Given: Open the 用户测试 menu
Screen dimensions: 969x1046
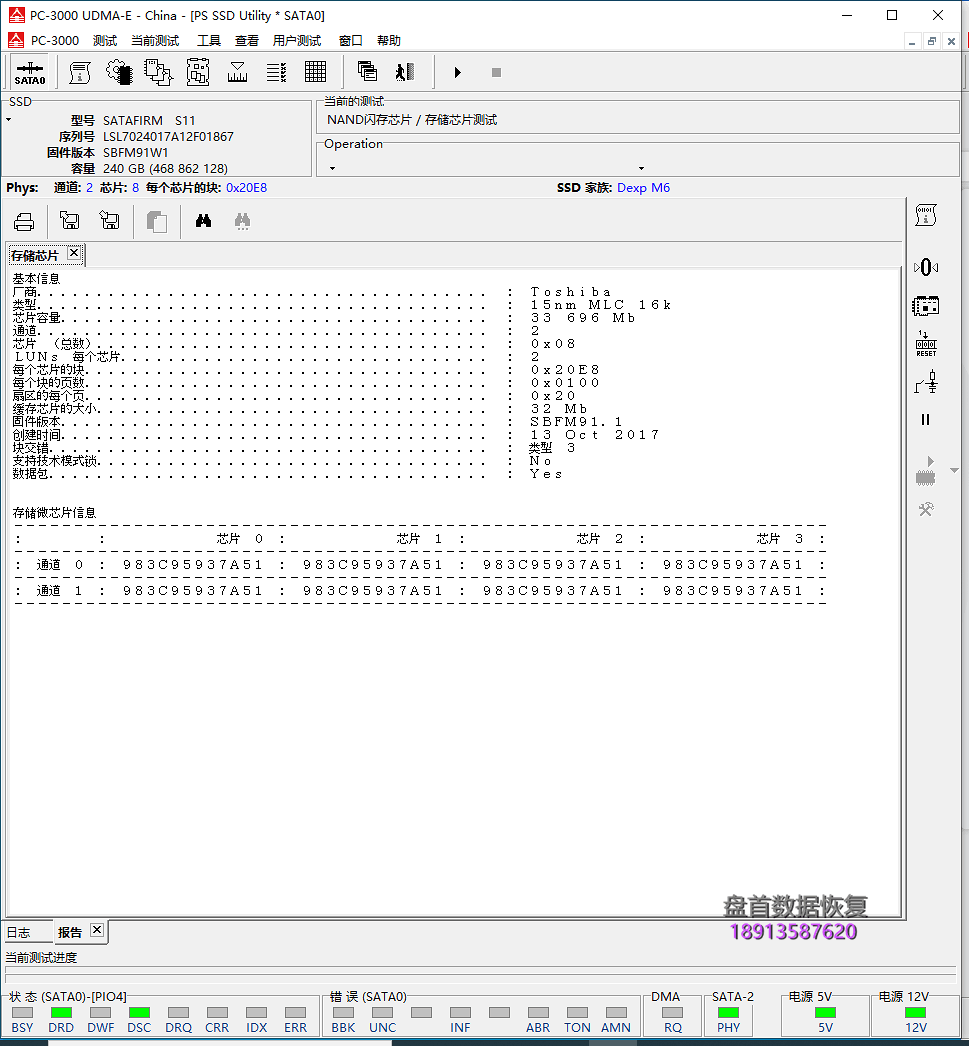Looking at the screenshot, I should point(296,41).
